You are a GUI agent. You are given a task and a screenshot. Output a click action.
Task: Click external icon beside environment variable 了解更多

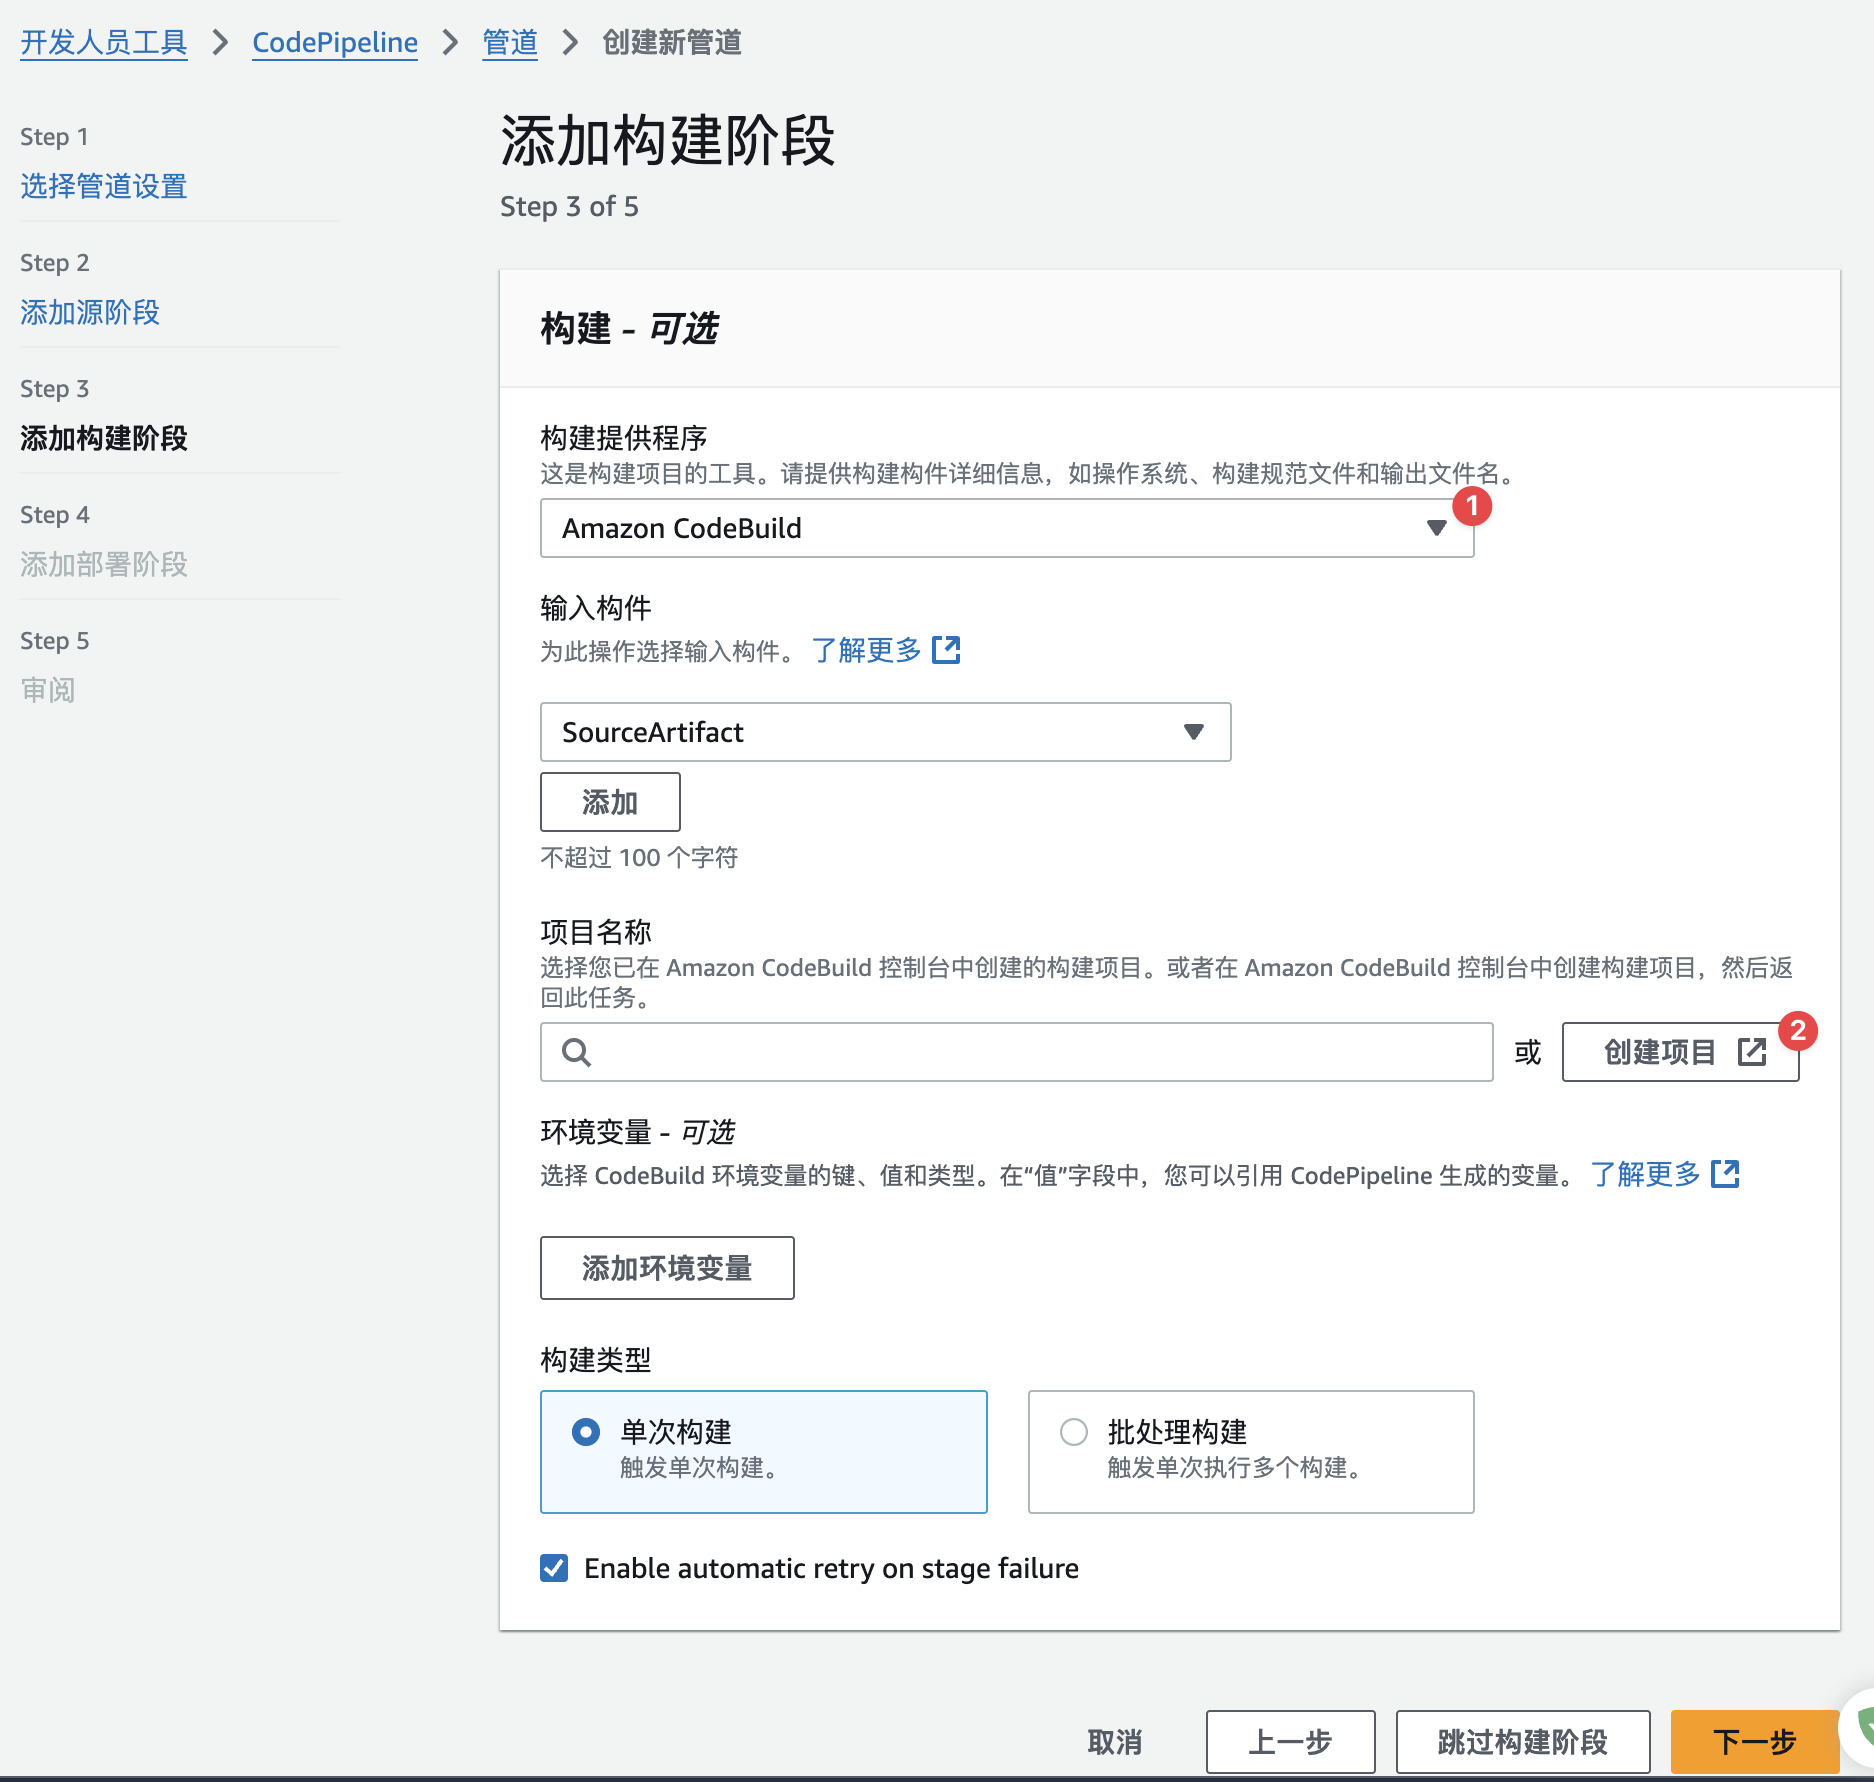coord(1726,1174)
